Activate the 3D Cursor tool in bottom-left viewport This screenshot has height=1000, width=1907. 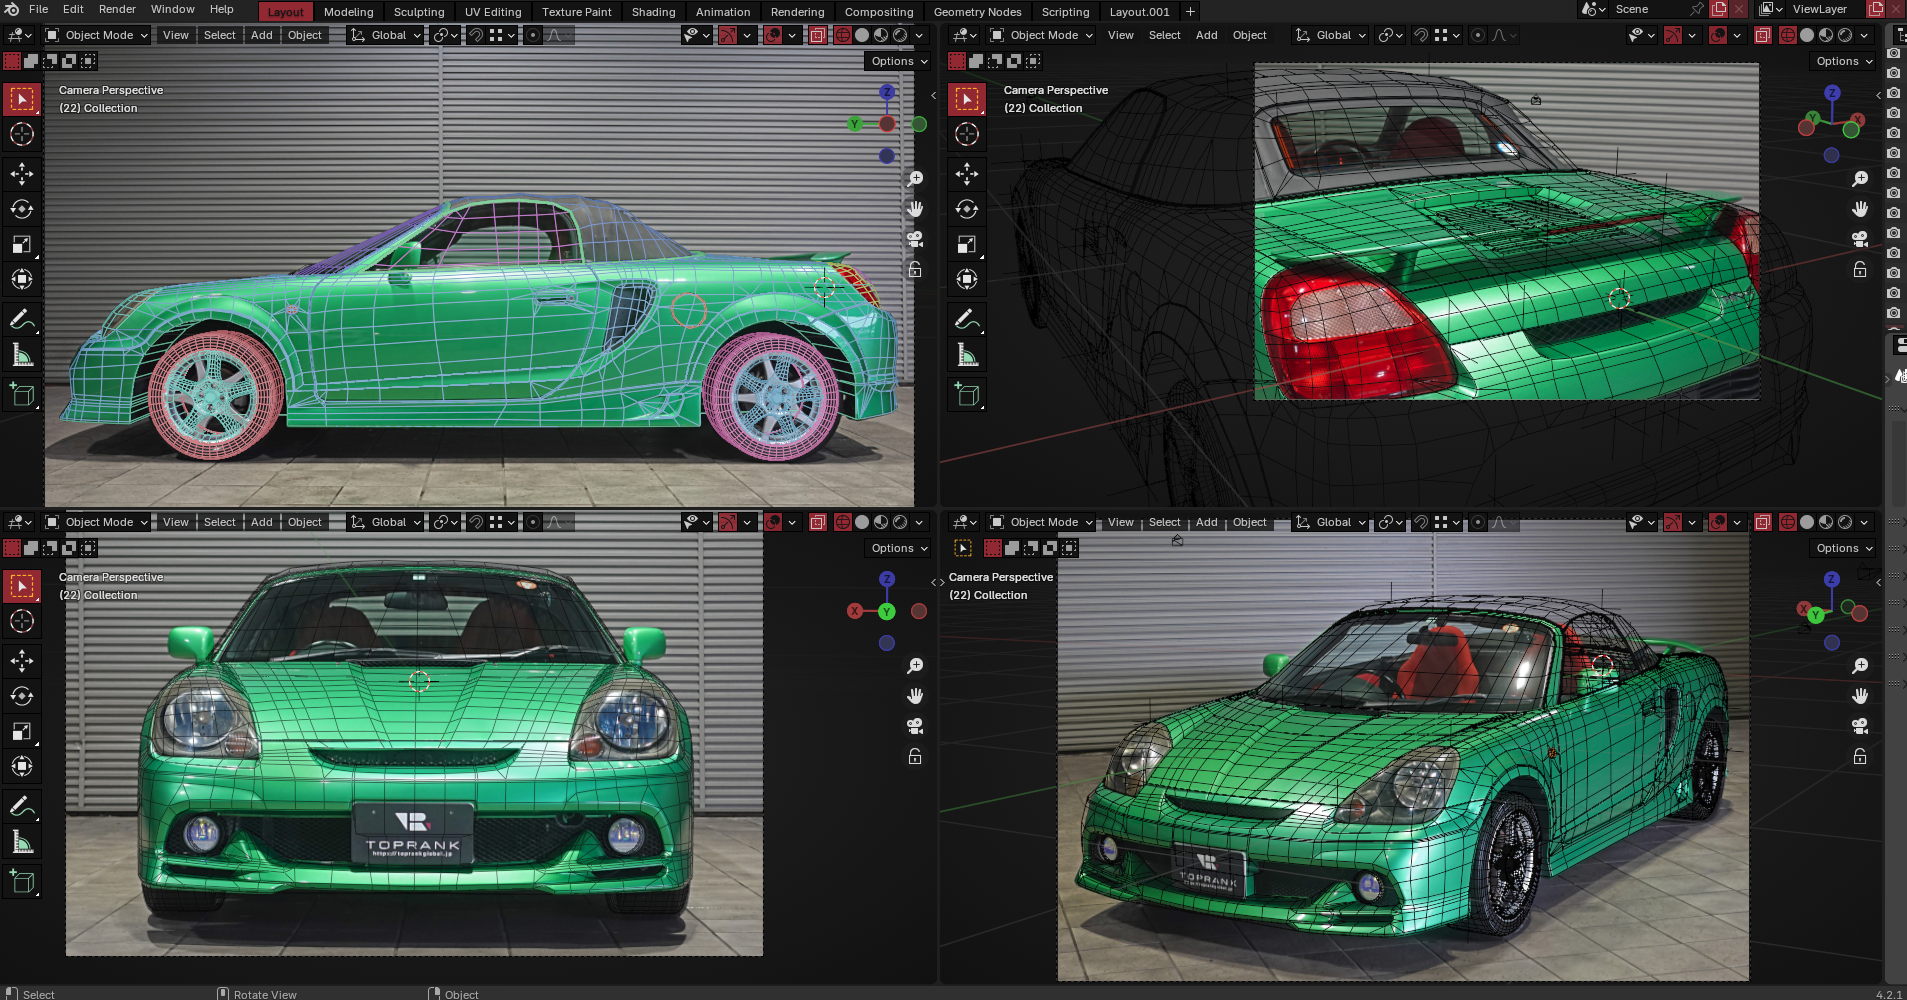click(x=22, y=621)
